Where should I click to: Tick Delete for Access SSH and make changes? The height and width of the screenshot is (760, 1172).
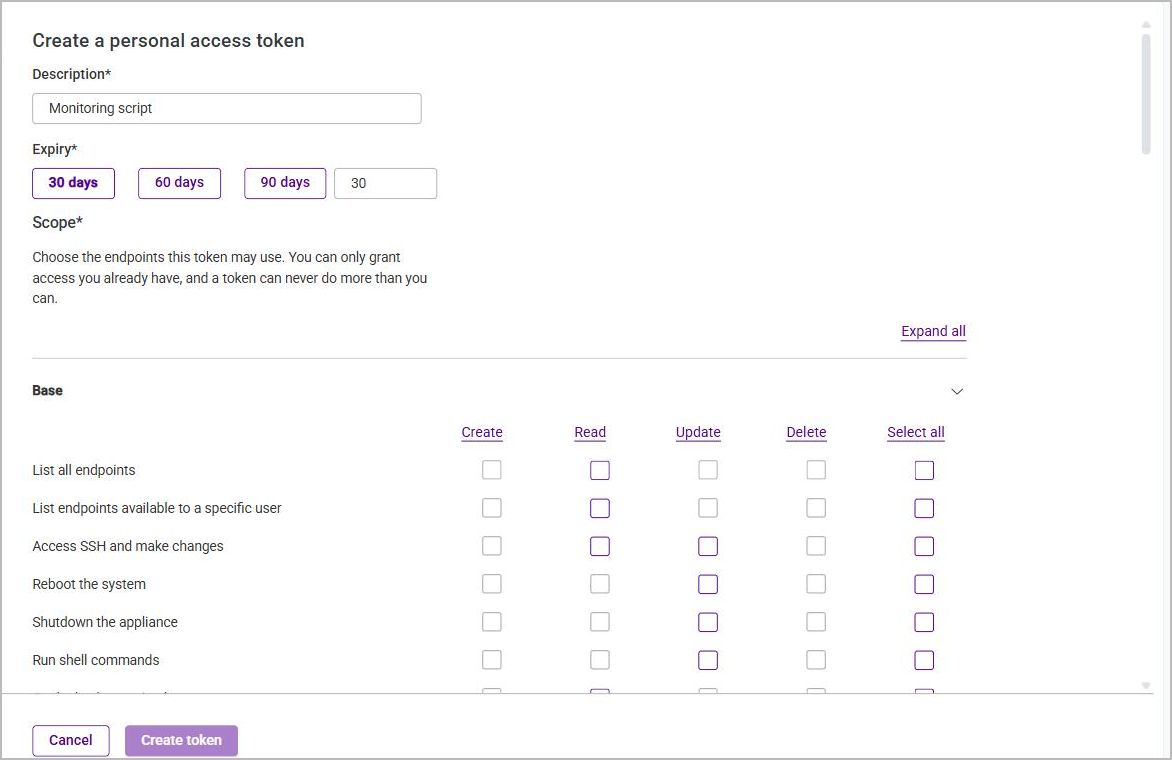pos(816,546)
